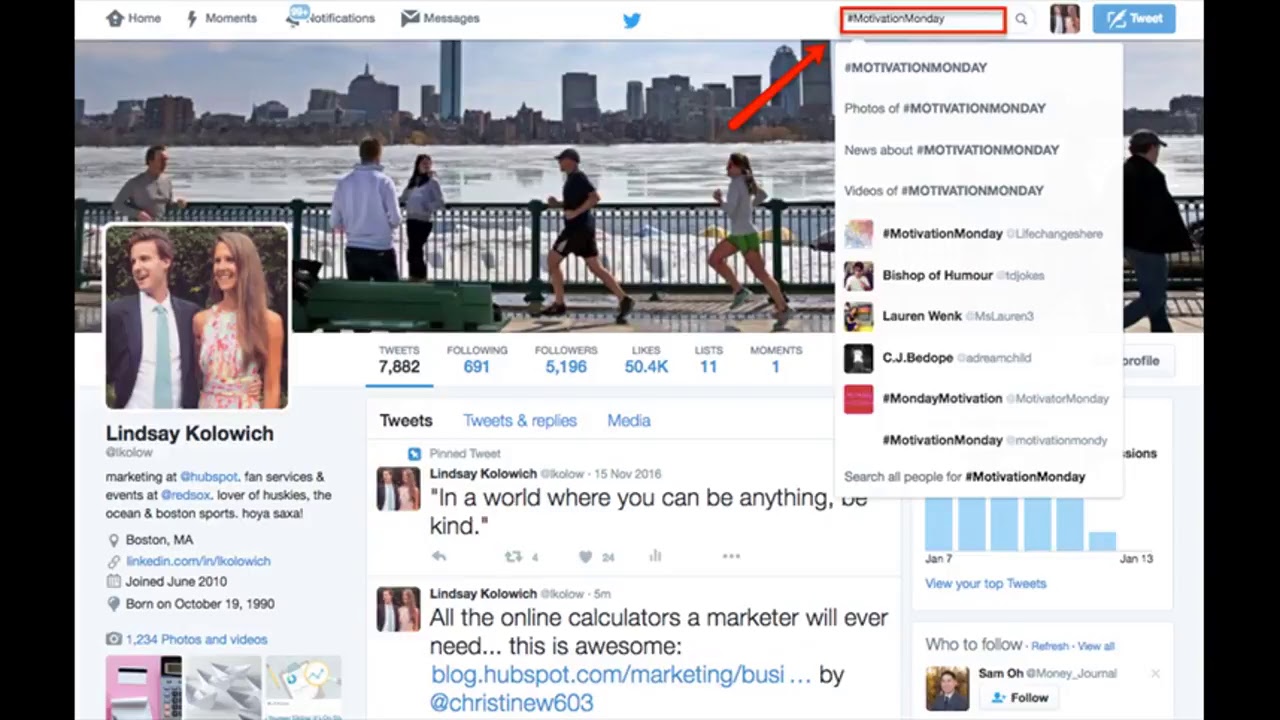View pinned tweet activity analytics icon
Screen dimensions: 1280x720
[656, 557]
